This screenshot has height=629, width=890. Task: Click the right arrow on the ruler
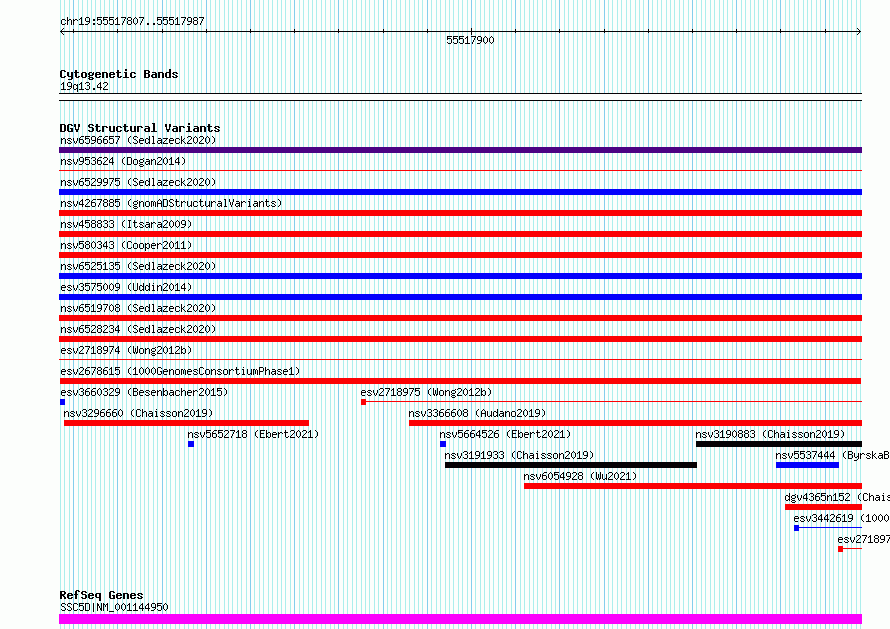point(859,32)
